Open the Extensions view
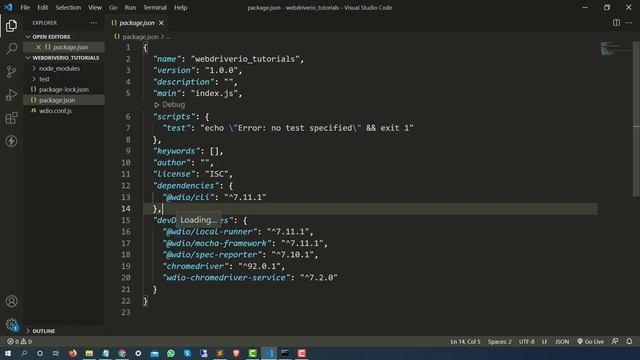640x360 pixels. coord(11,118)
